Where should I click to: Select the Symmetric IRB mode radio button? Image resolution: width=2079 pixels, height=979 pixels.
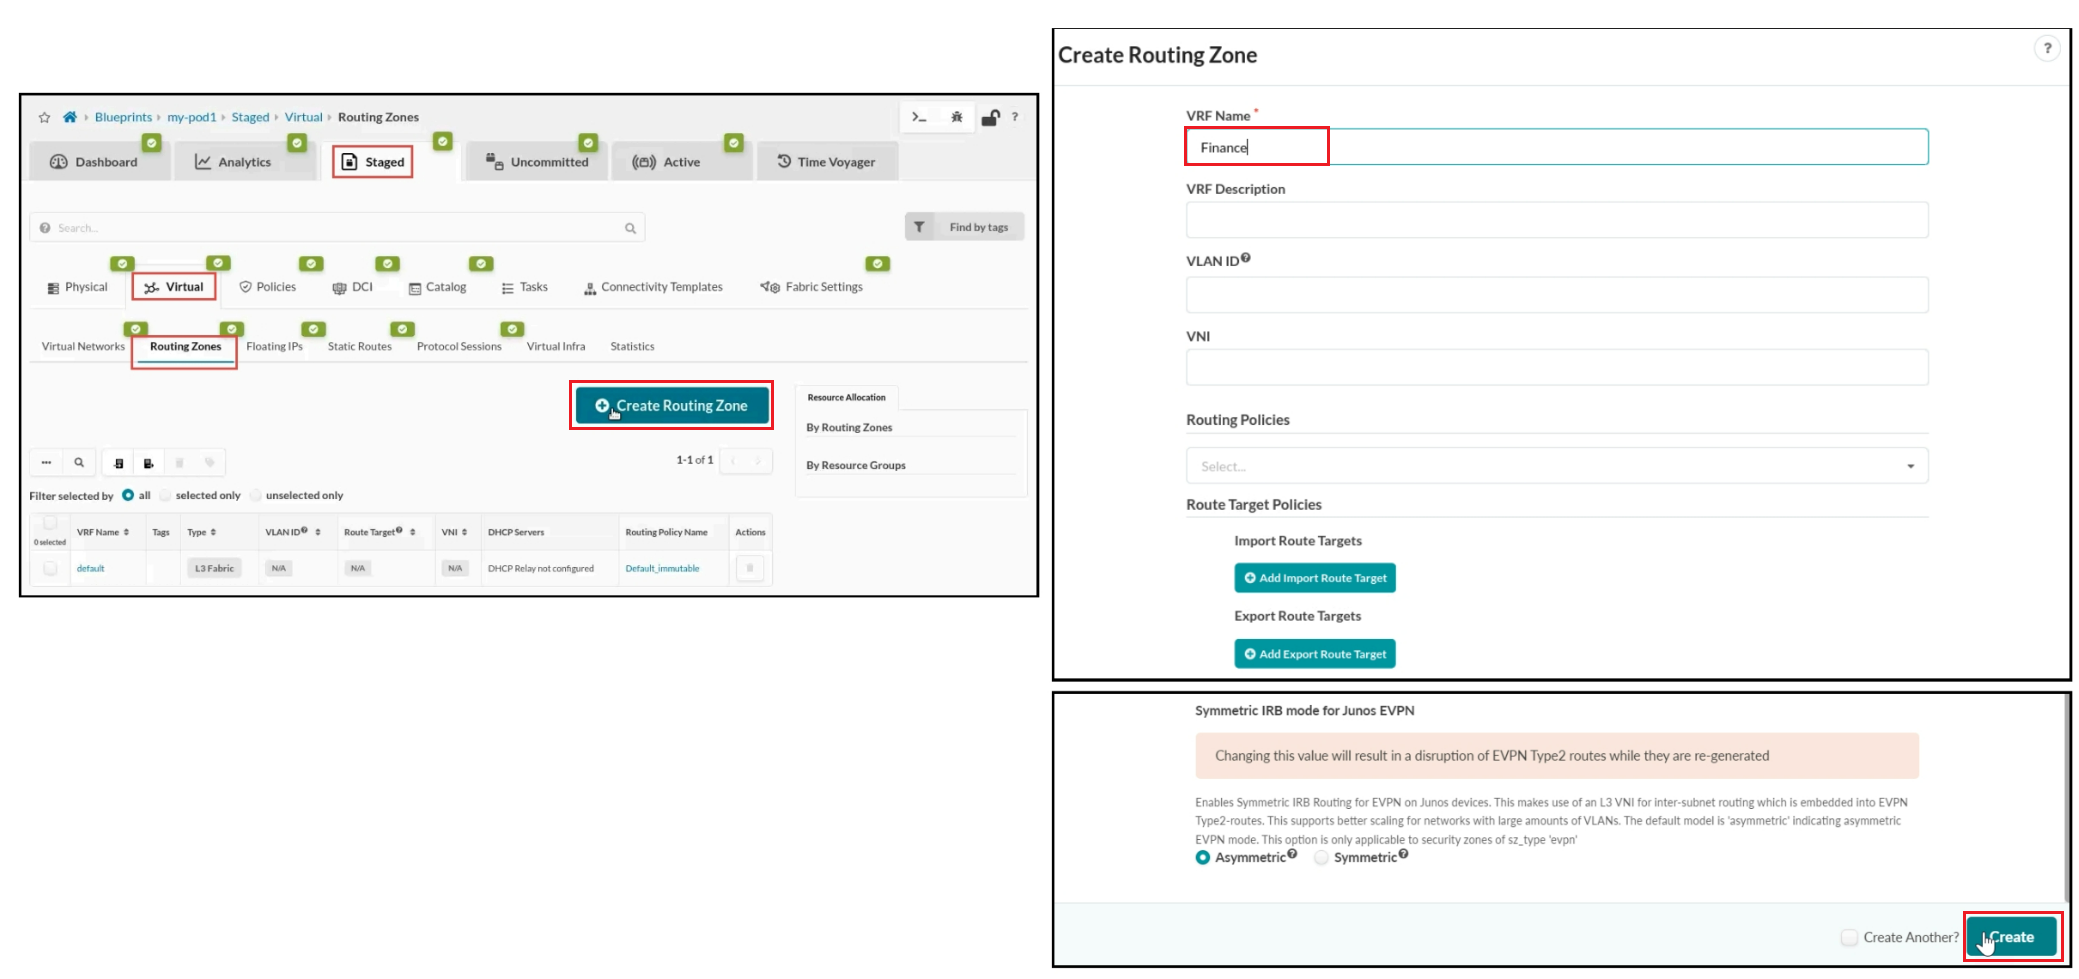1321,858
